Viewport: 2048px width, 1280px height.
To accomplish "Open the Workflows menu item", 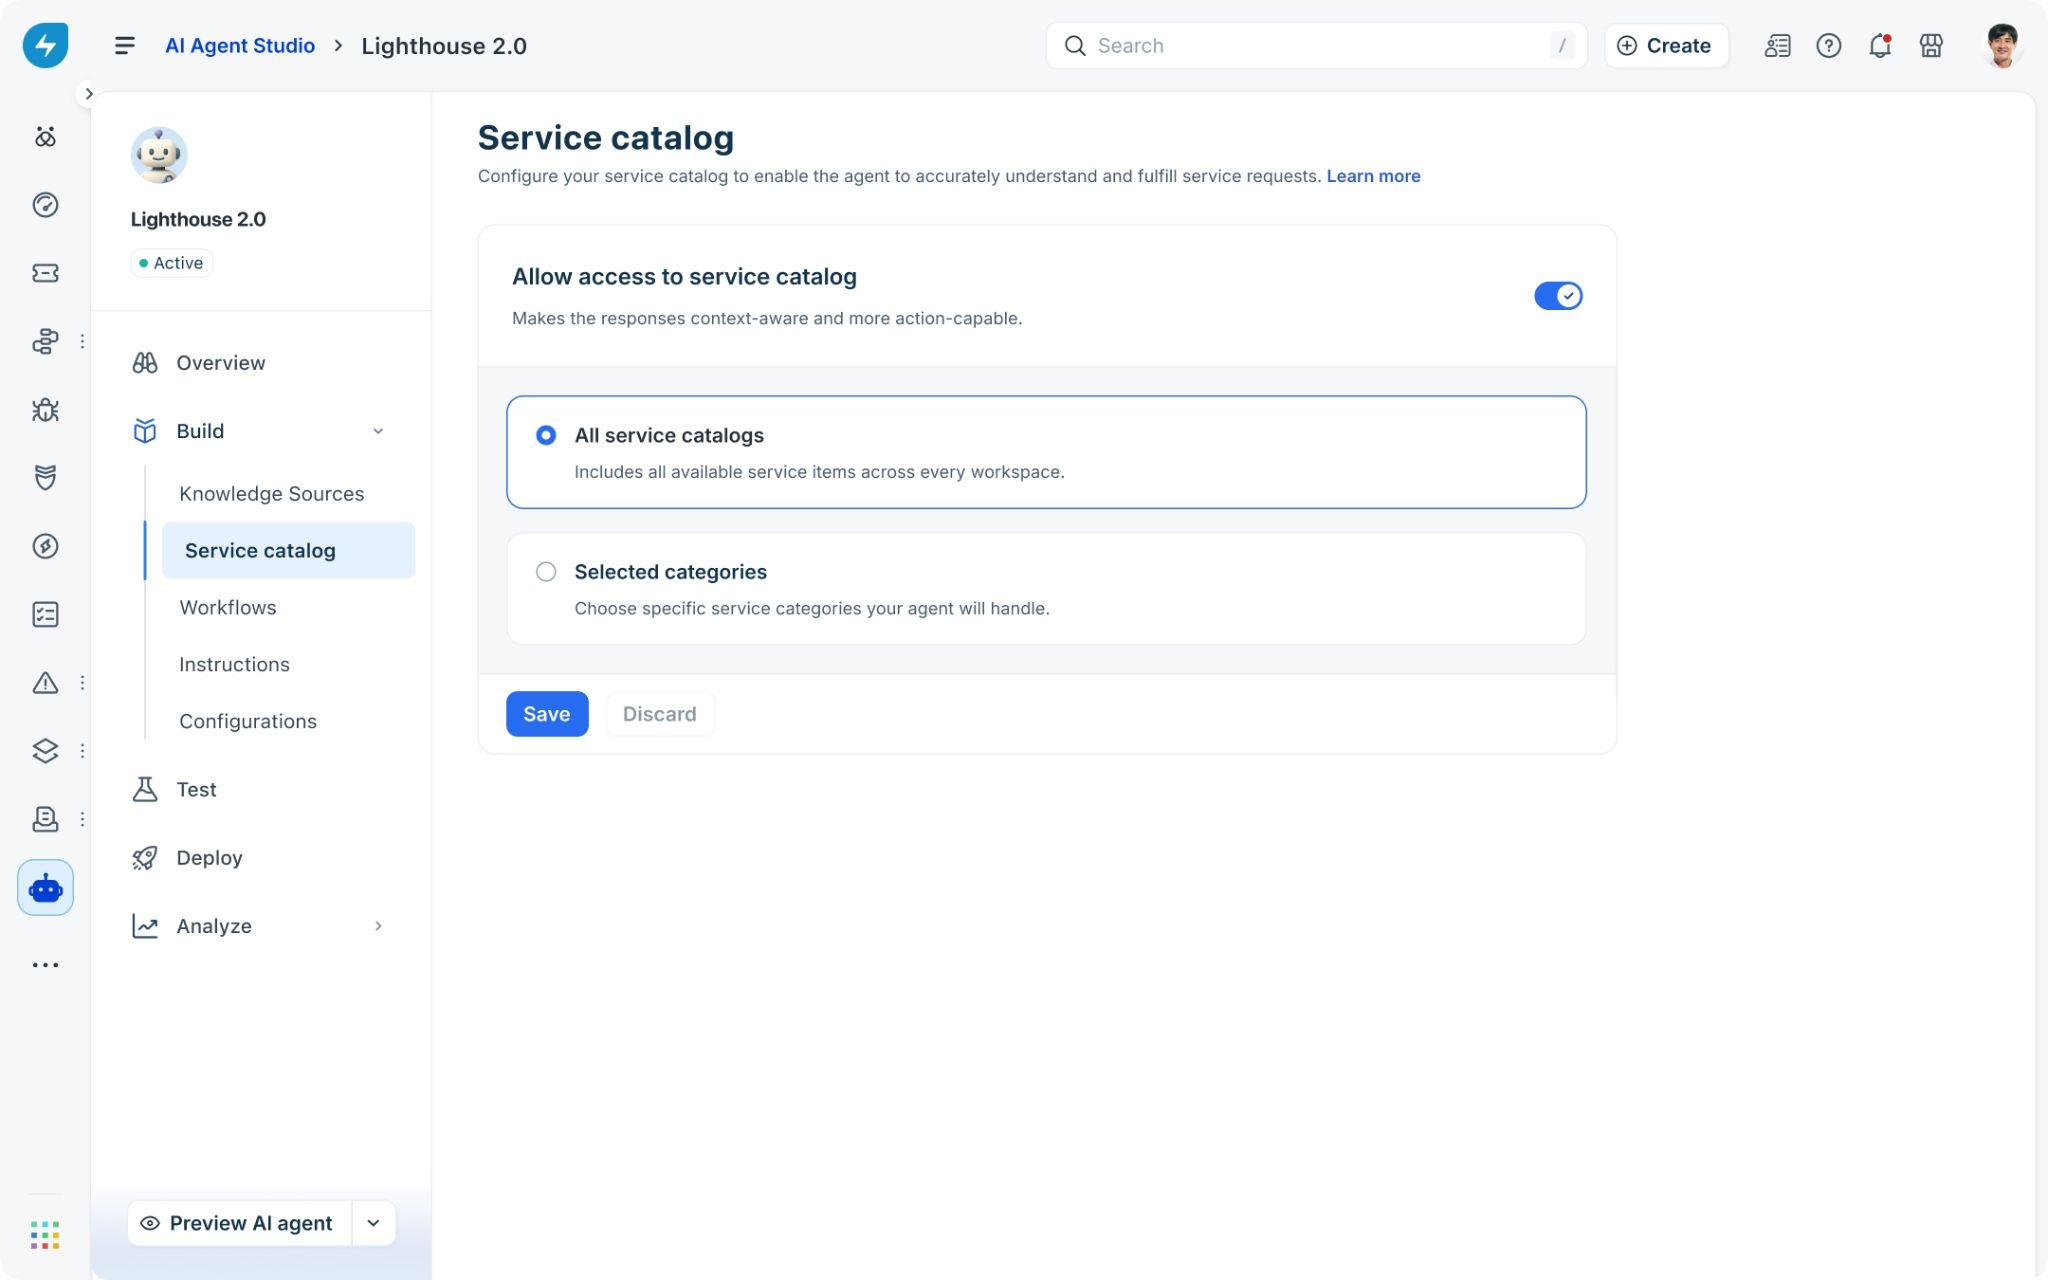I will 228,608.
